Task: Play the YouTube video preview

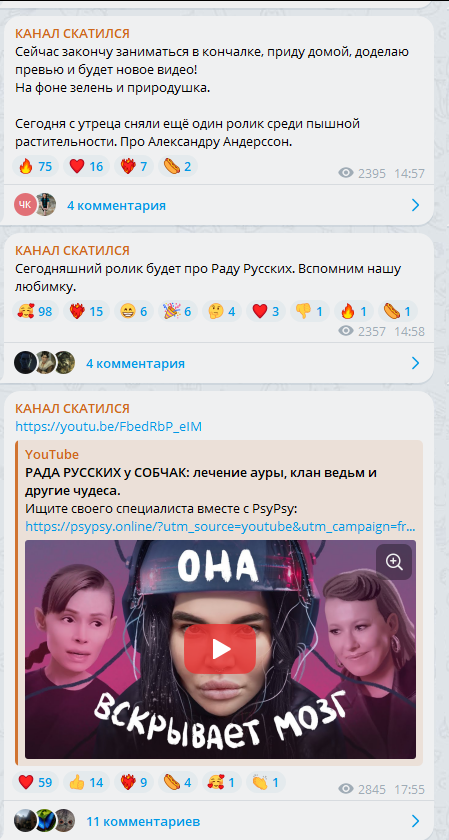Action: click(x=220, y=649)
